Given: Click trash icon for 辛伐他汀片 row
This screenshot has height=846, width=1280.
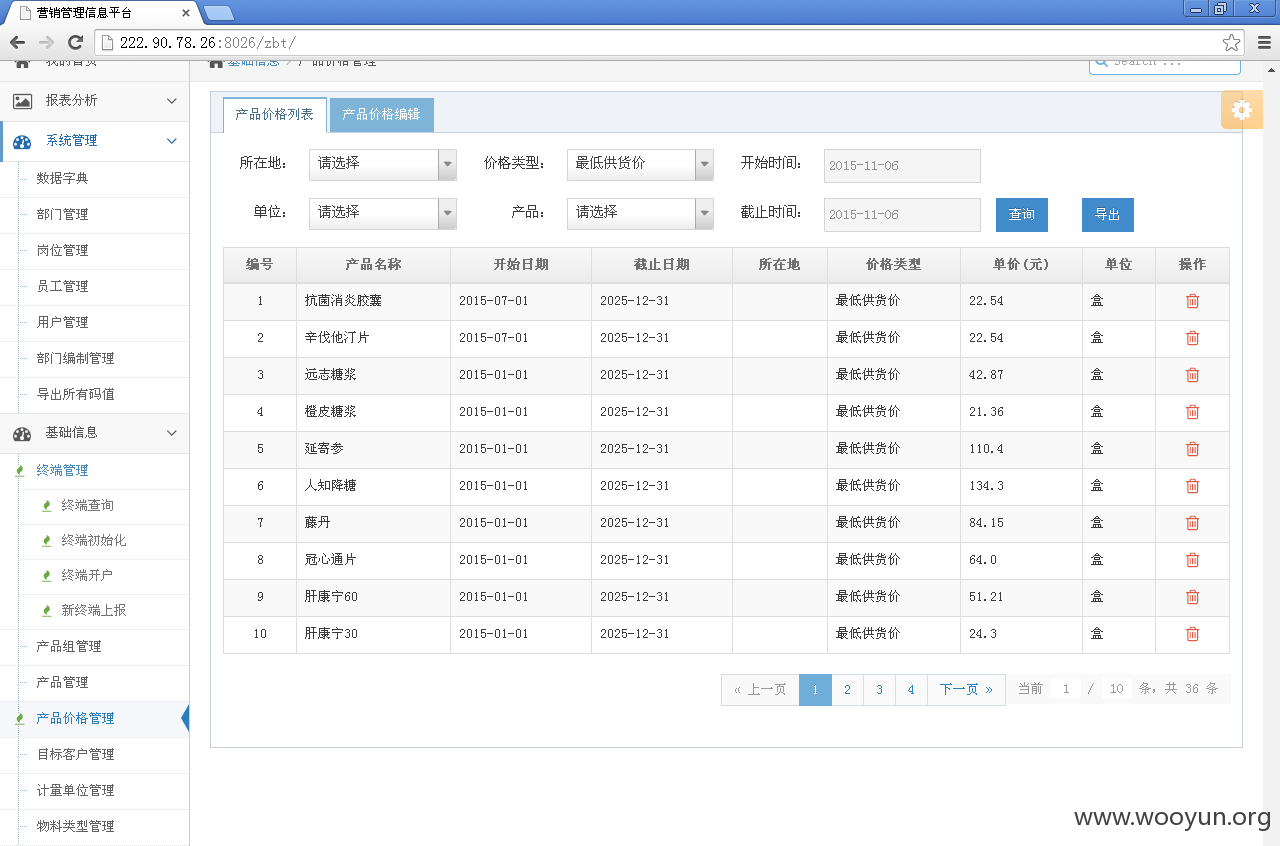Looking at the screenshot, I should coord(1192,338).
